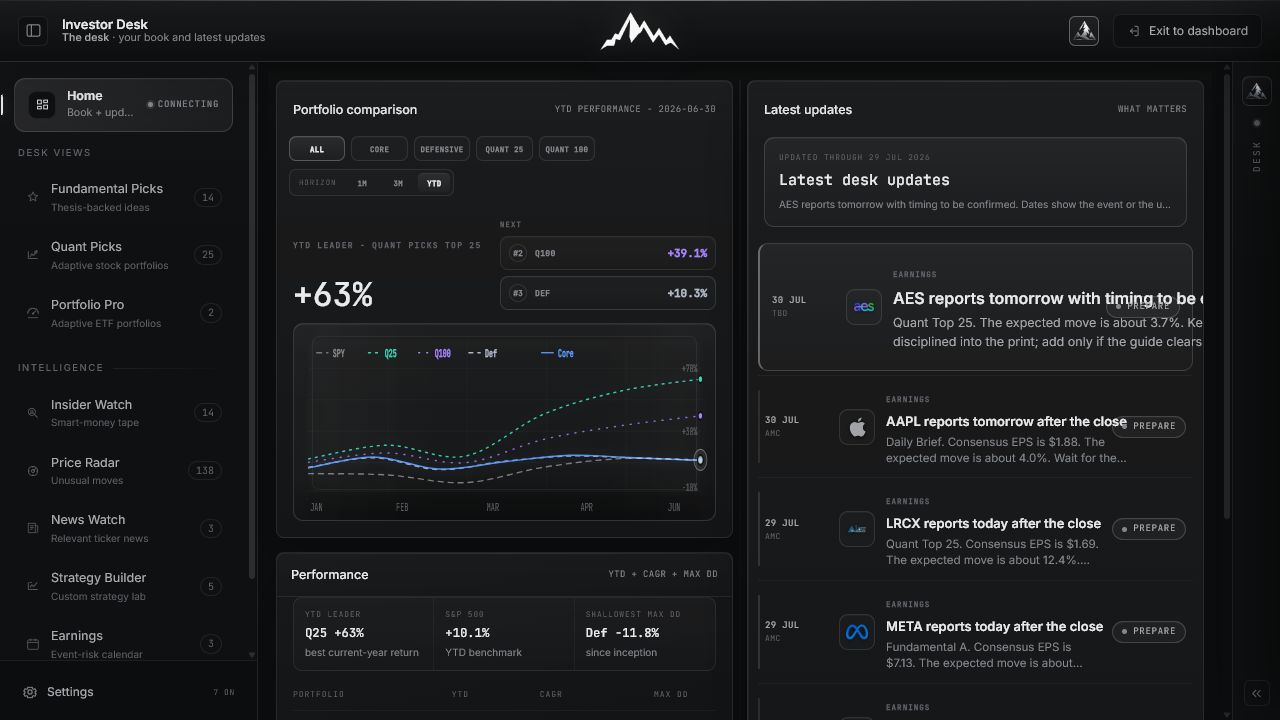The width and height of the screenshot is (1280, 720).
Task: Set horizon to YTD
Action: [x=434, y=183]
